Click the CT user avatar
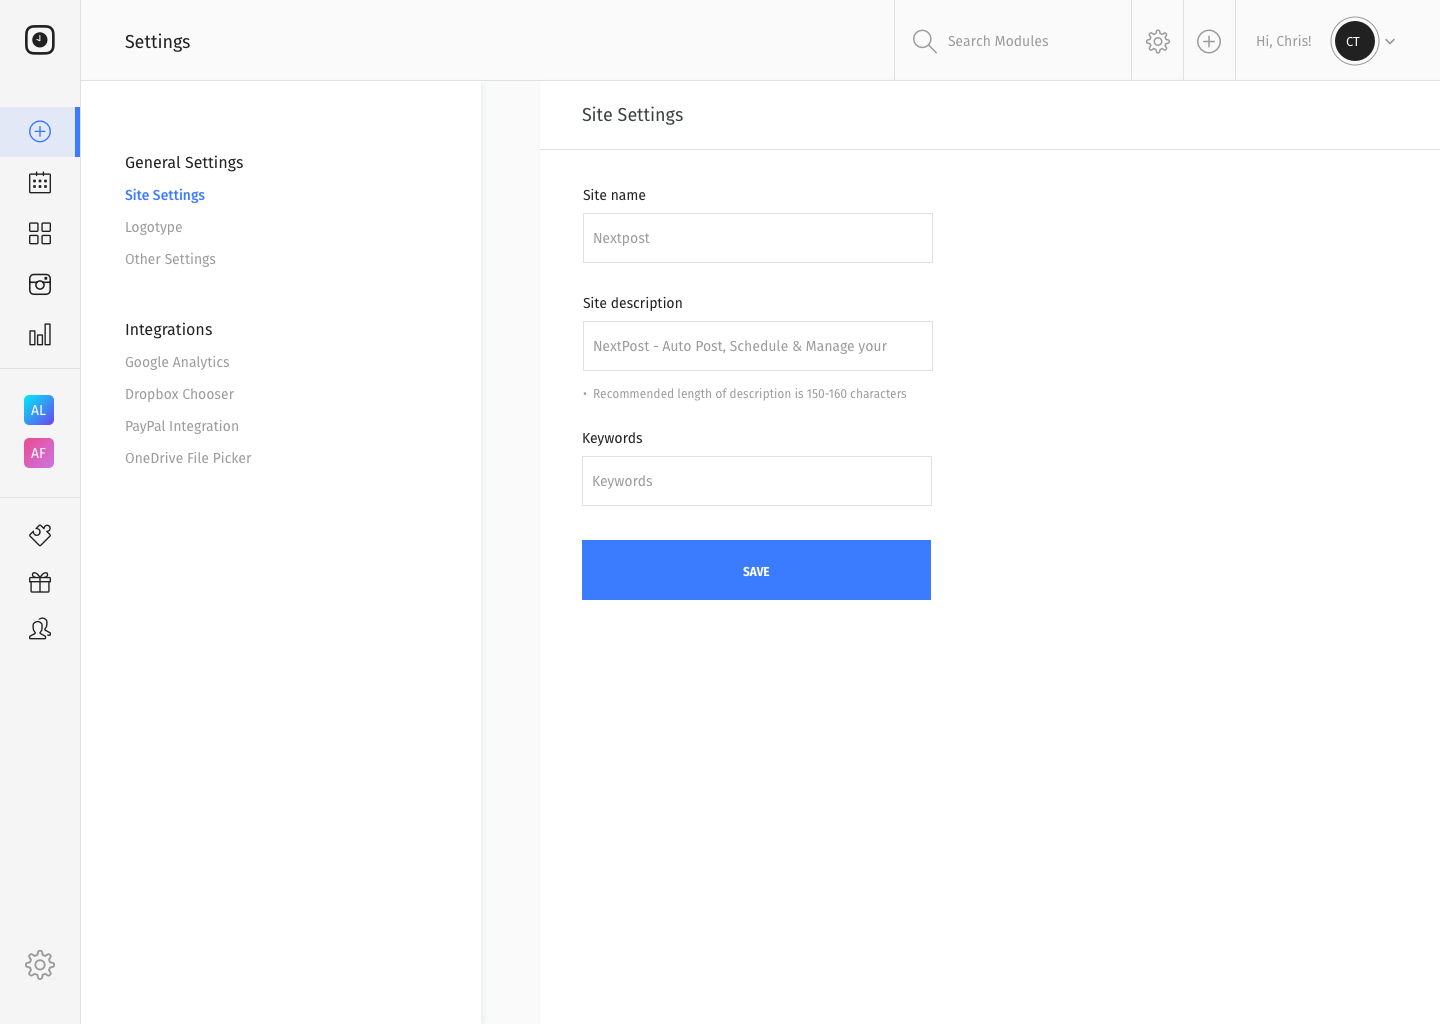Viewport: 1440px width, 1024px height. (1355, 41)
